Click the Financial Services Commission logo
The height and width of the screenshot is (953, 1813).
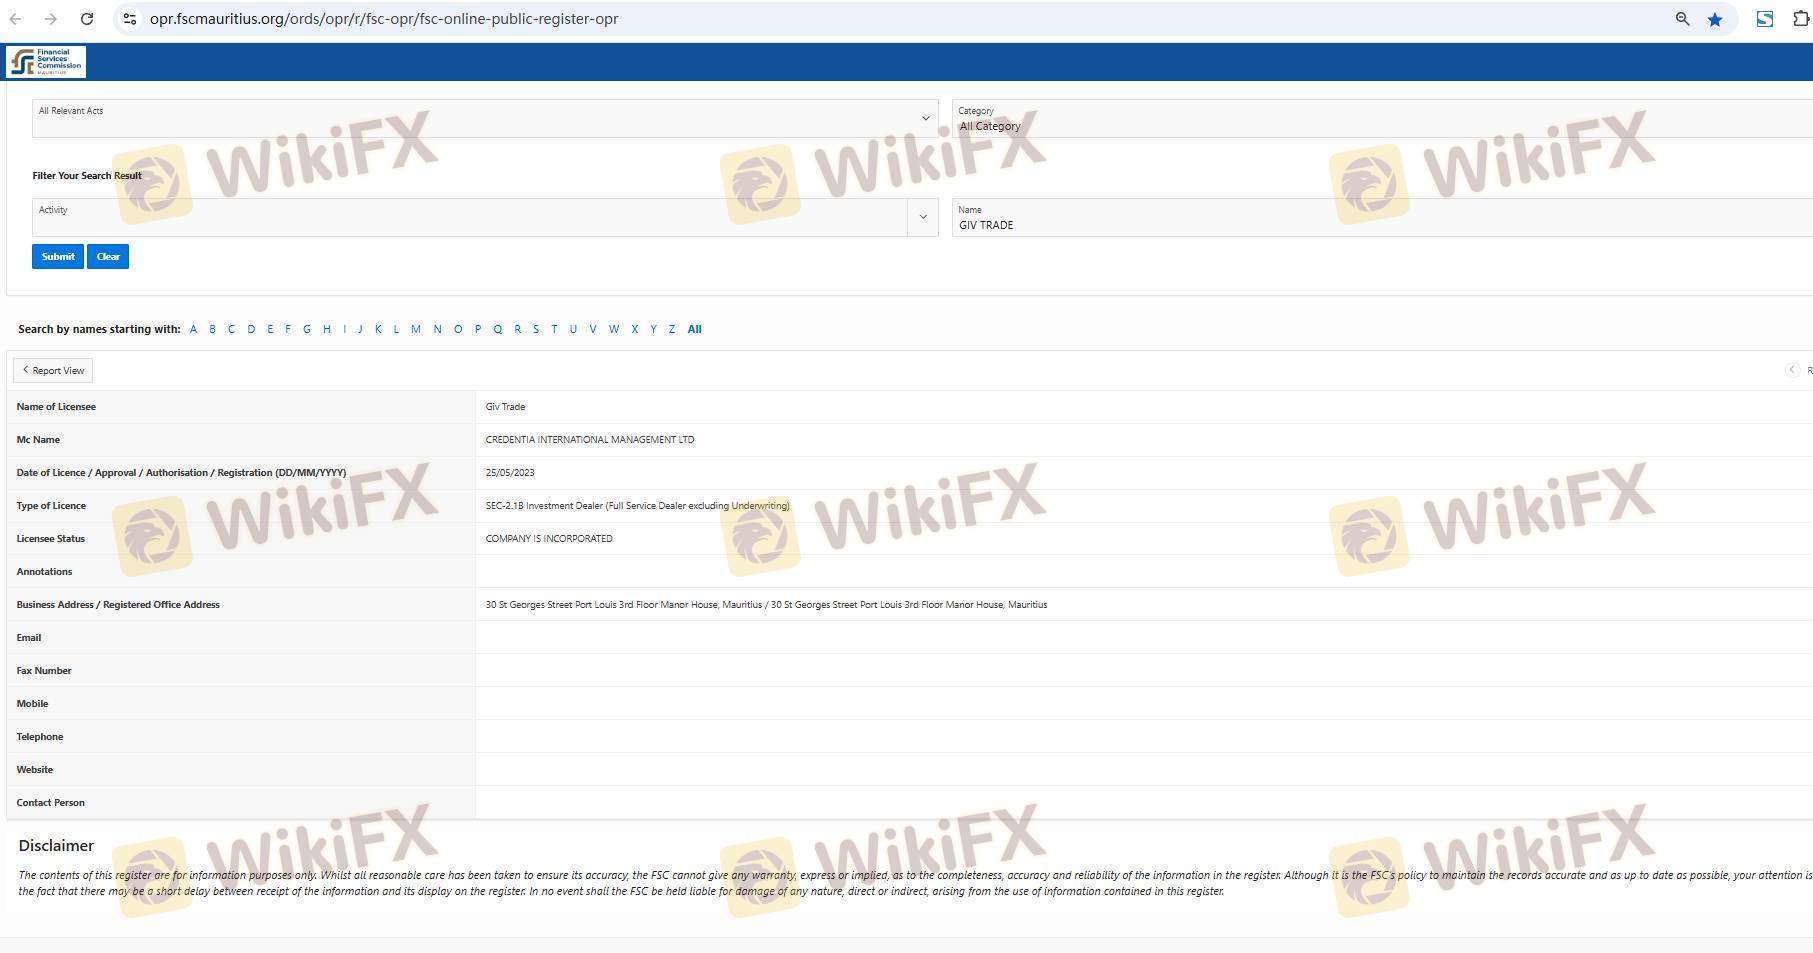click(46, 62)
